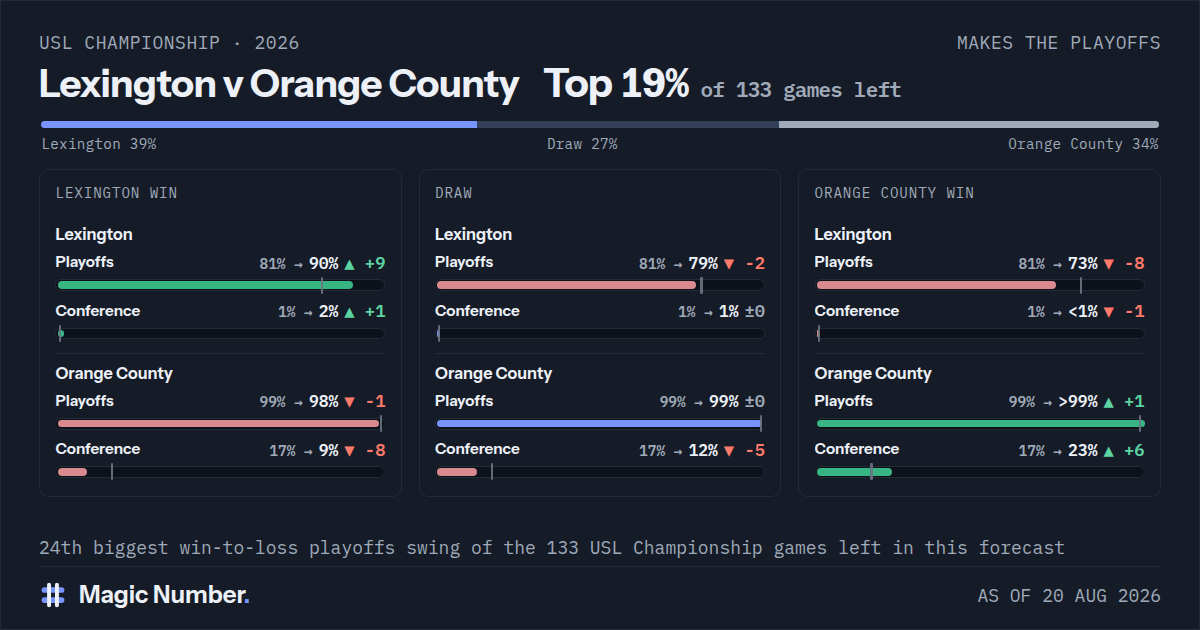Click green up arrow beside Lexington 90% playoffs
The width and height of the screenshot is (1200, 630).
click(x=349, y=264)
